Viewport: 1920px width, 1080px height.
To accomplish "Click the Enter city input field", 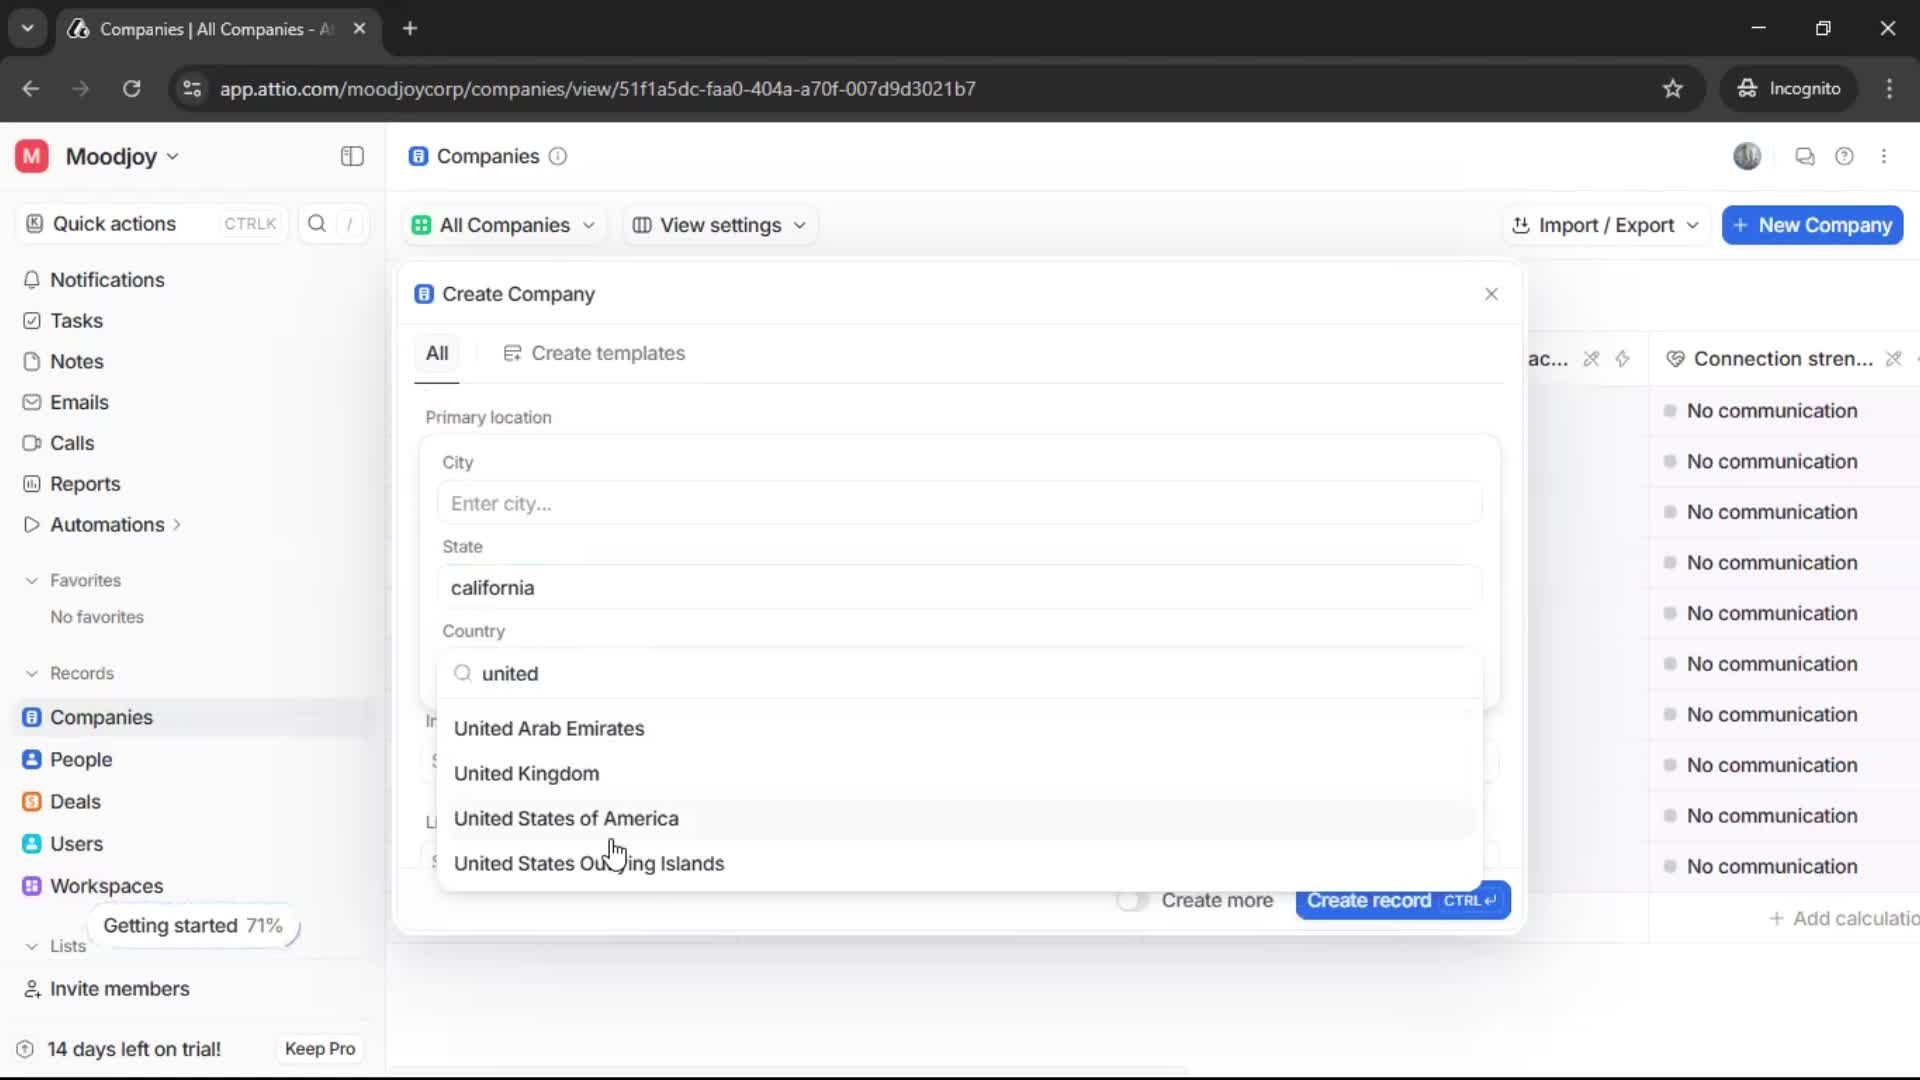I will (x=958, y=503).
